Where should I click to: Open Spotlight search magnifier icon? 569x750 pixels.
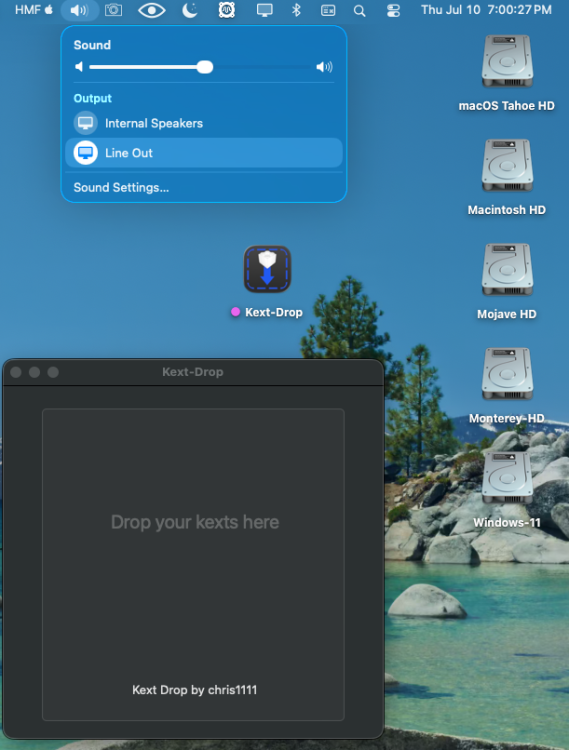click(360, 11)
